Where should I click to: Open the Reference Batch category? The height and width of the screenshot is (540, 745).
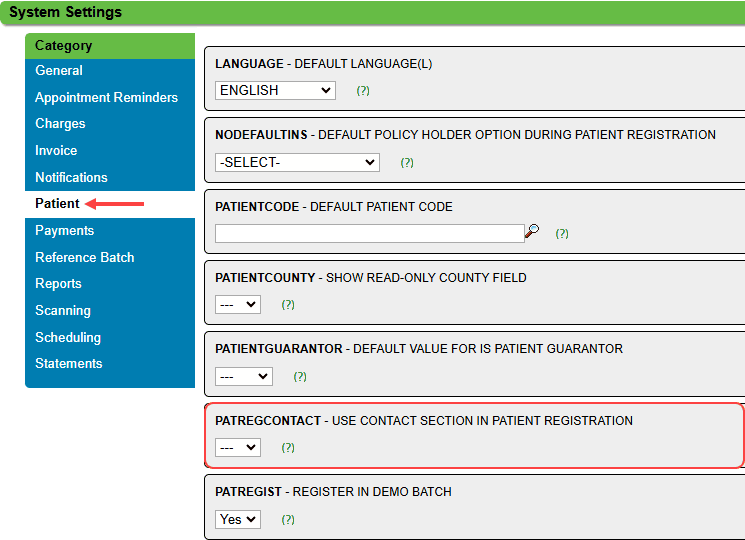coord(85,257)
